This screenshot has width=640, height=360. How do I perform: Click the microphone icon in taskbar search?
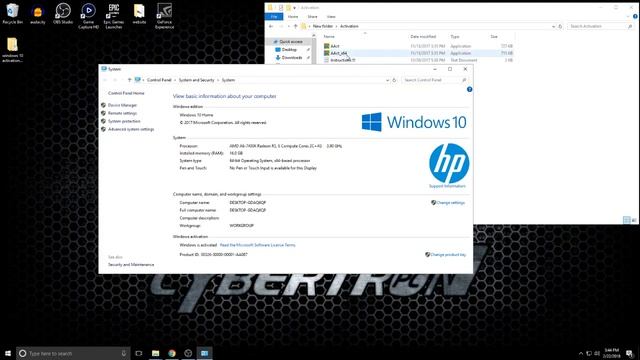[x=124, y=353]
